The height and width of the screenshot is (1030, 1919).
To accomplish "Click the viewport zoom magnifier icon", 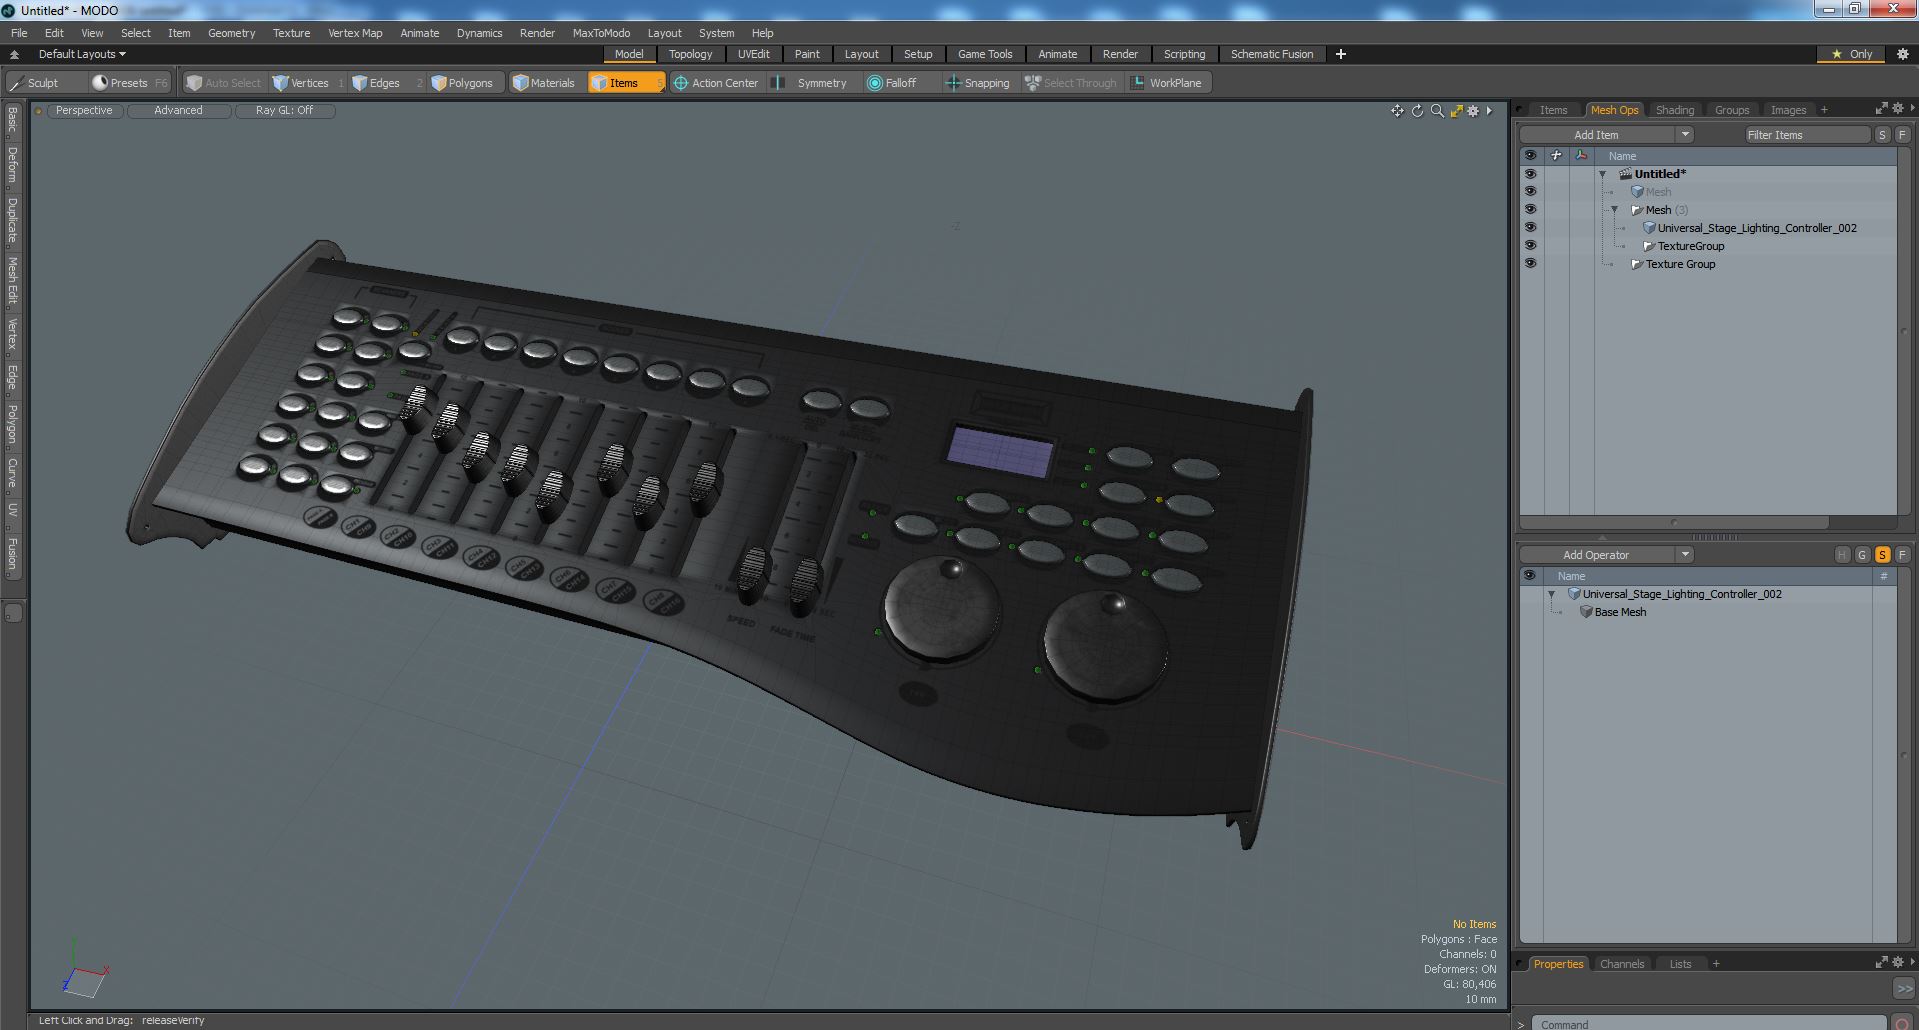I will point(1437,111).
